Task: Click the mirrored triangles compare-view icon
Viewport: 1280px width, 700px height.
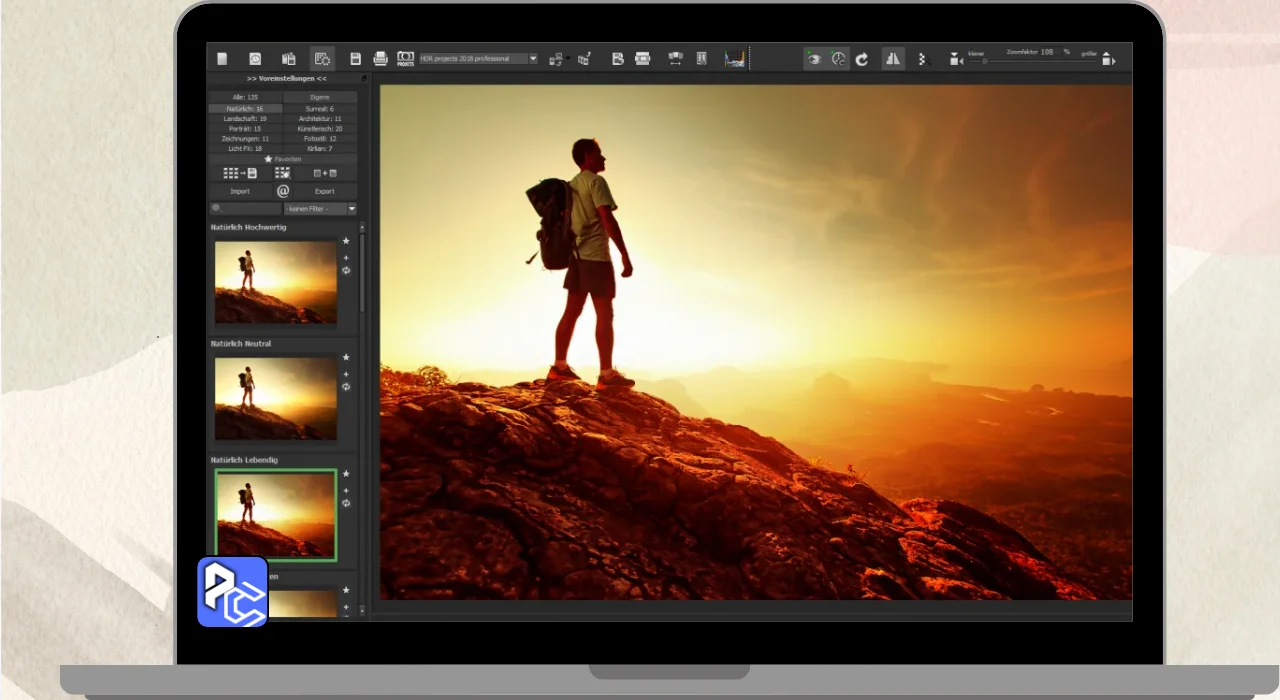Action: [x=893, y=59]
